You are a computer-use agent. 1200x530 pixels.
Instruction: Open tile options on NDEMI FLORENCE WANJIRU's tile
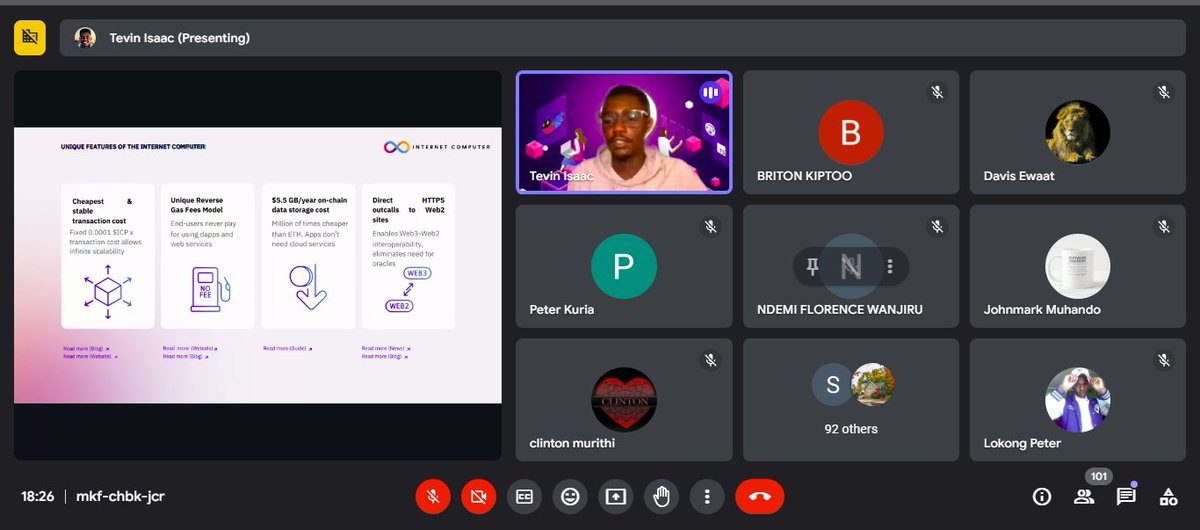click(x=889, y=266)
